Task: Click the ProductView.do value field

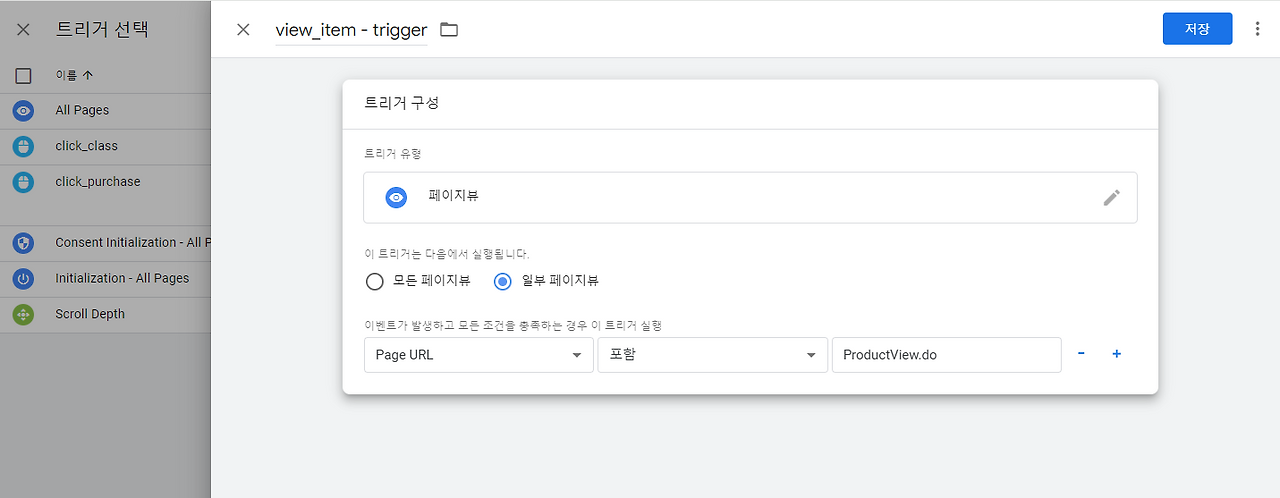Action: (946, 355)
